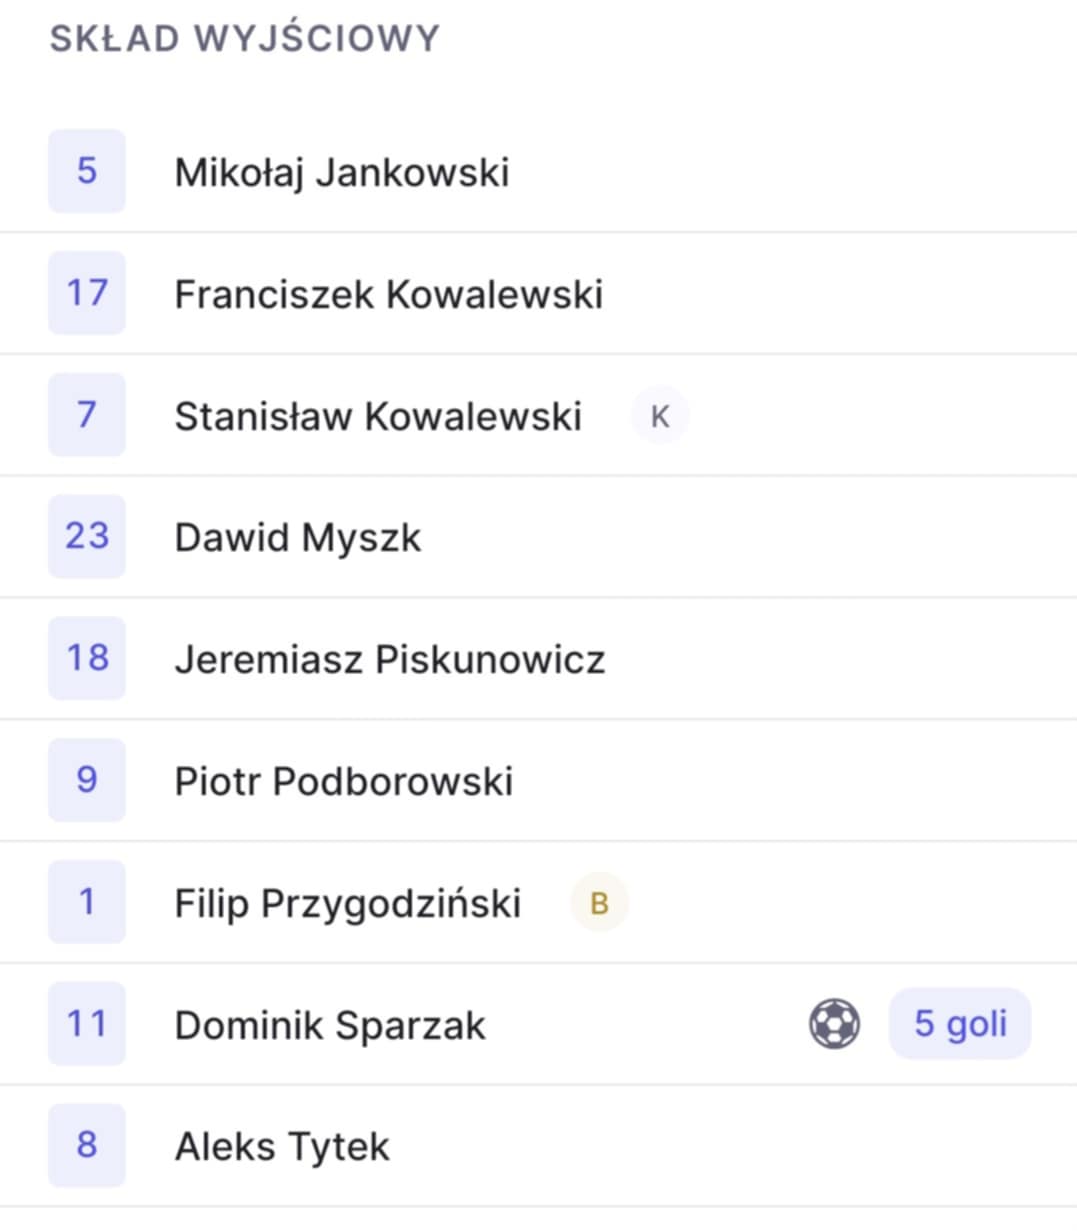This screenshot has width=1077, height=1231.
Task: Click the B goalkeeper badge beside Filip Przygodziński
Action: pyautogui.click(x=599, y=903)
